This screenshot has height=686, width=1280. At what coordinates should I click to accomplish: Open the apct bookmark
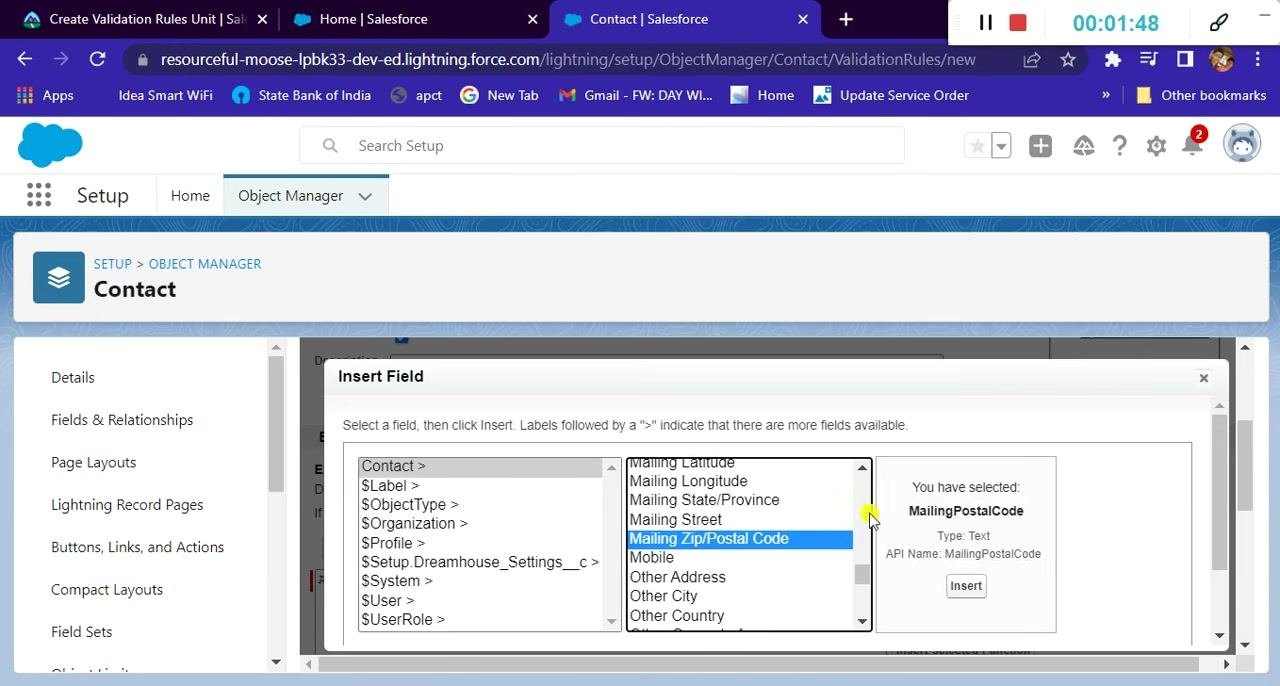point(416,95)
